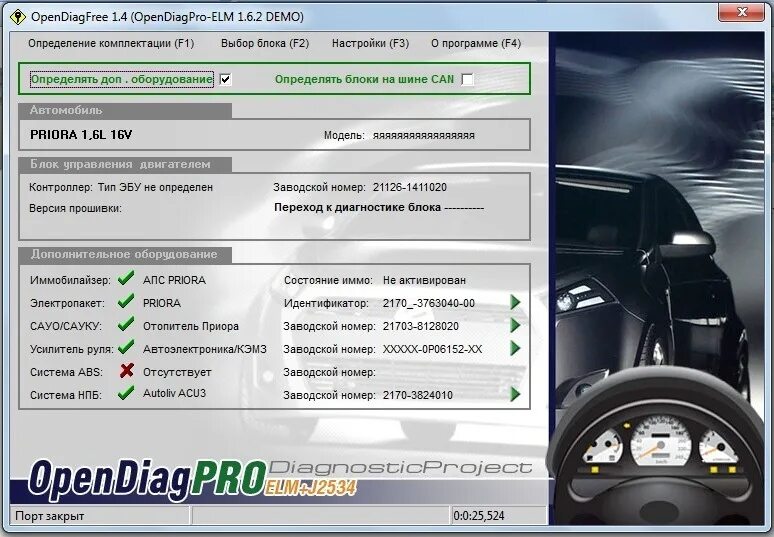
Task: Click the serial number 2170-3824010
Action: tap(418, 395)
